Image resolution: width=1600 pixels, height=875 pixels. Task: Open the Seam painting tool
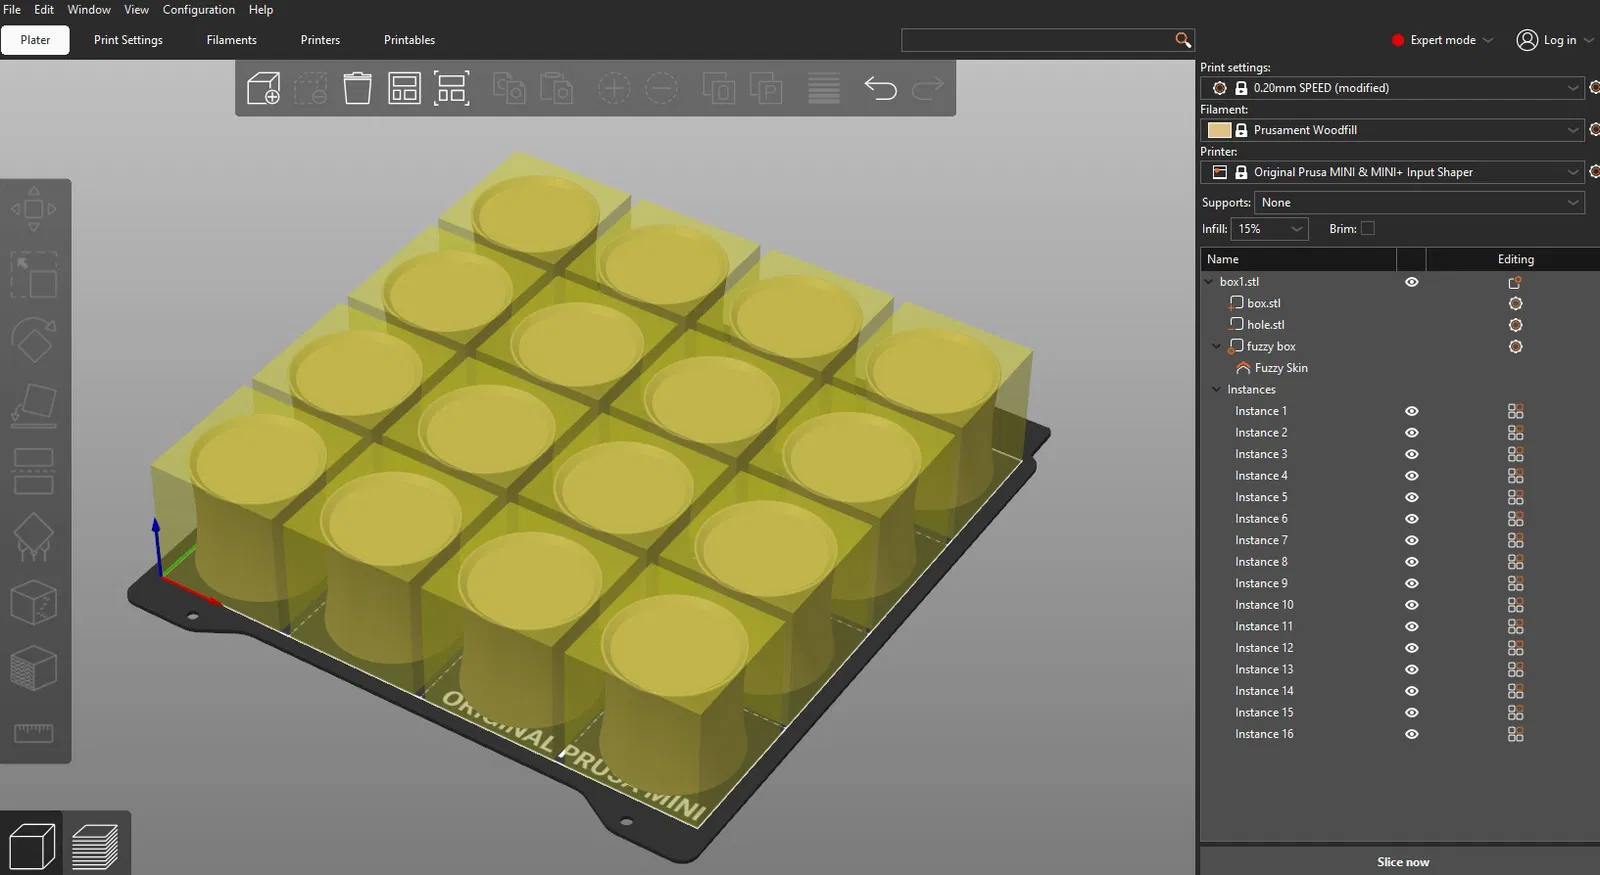[33, 603]
